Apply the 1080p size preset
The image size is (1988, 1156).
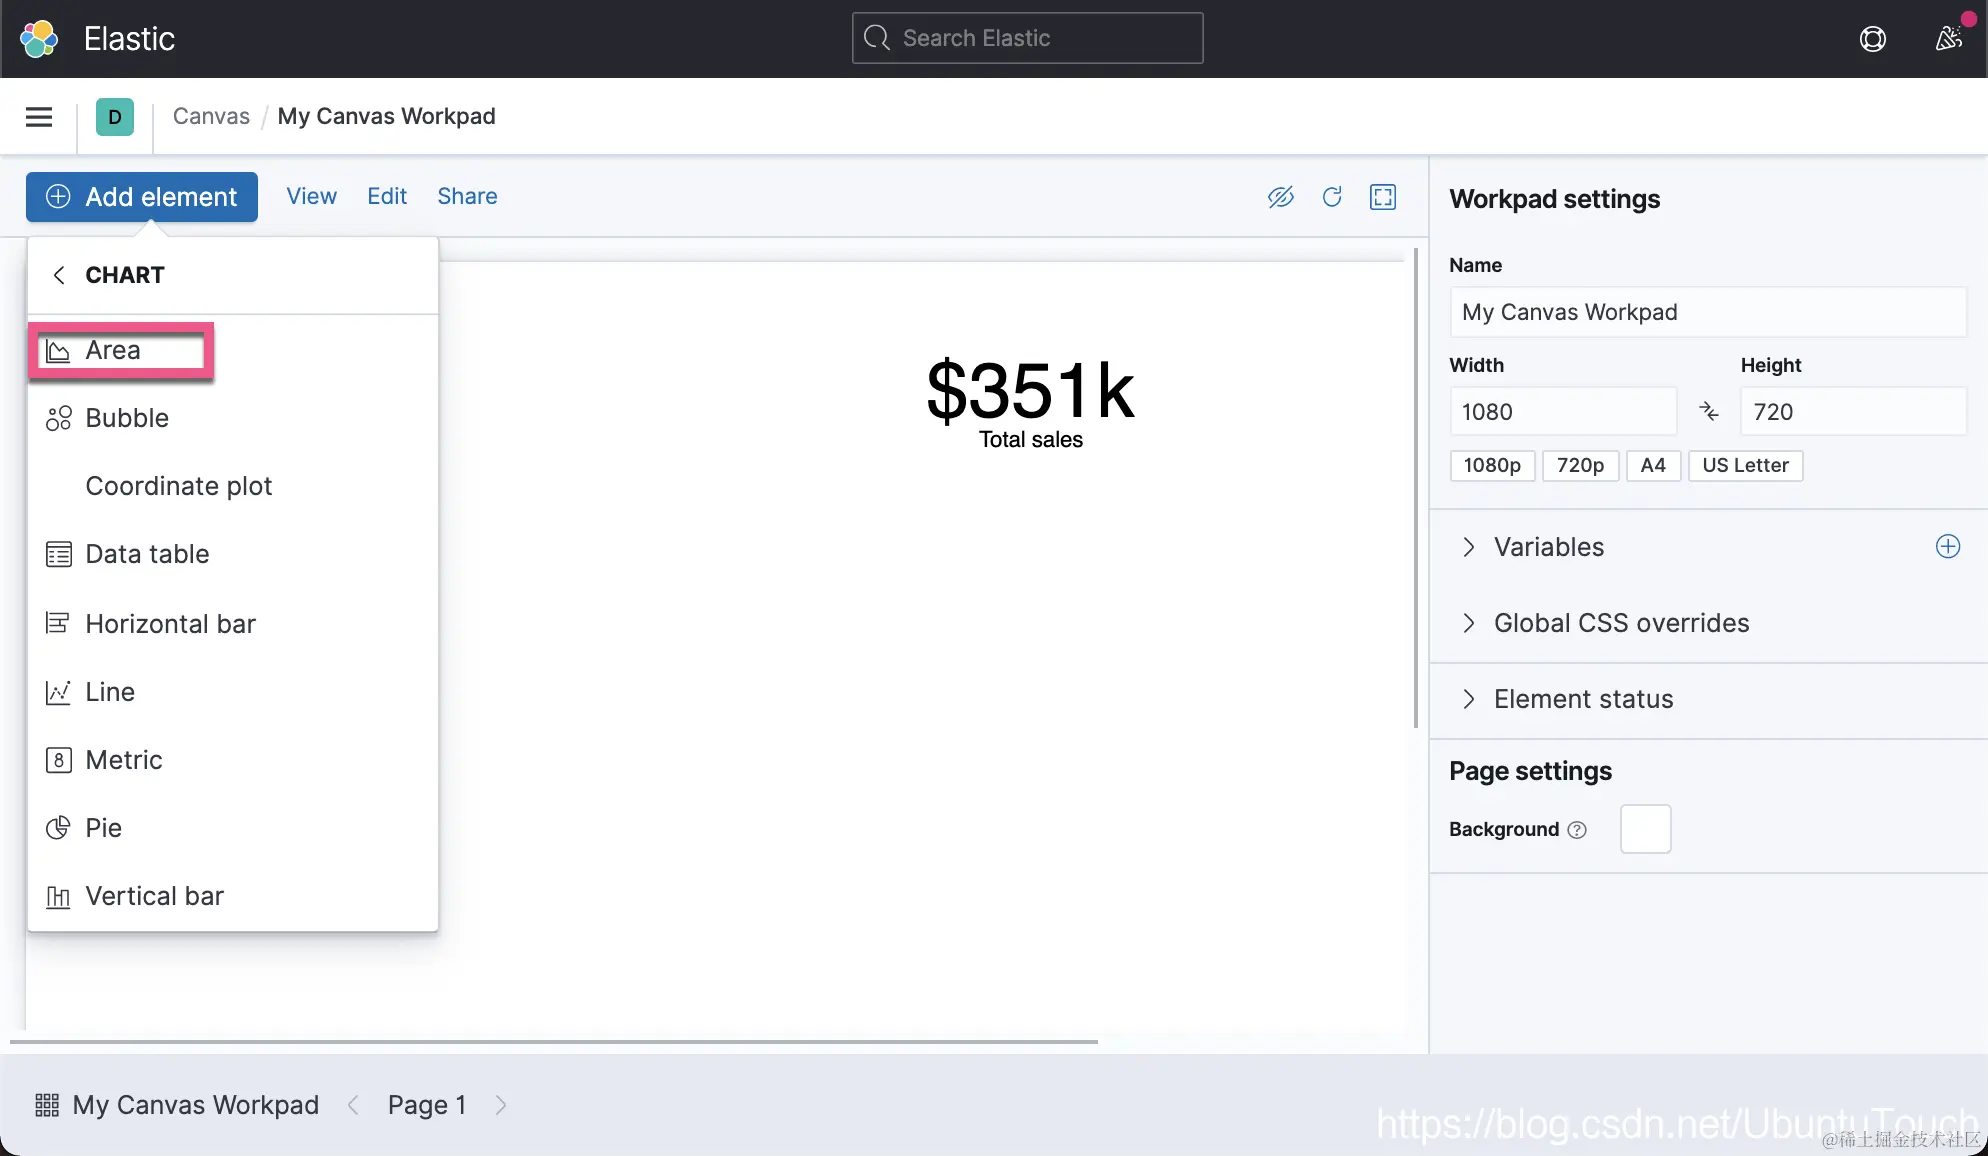tap(1491, 465)
